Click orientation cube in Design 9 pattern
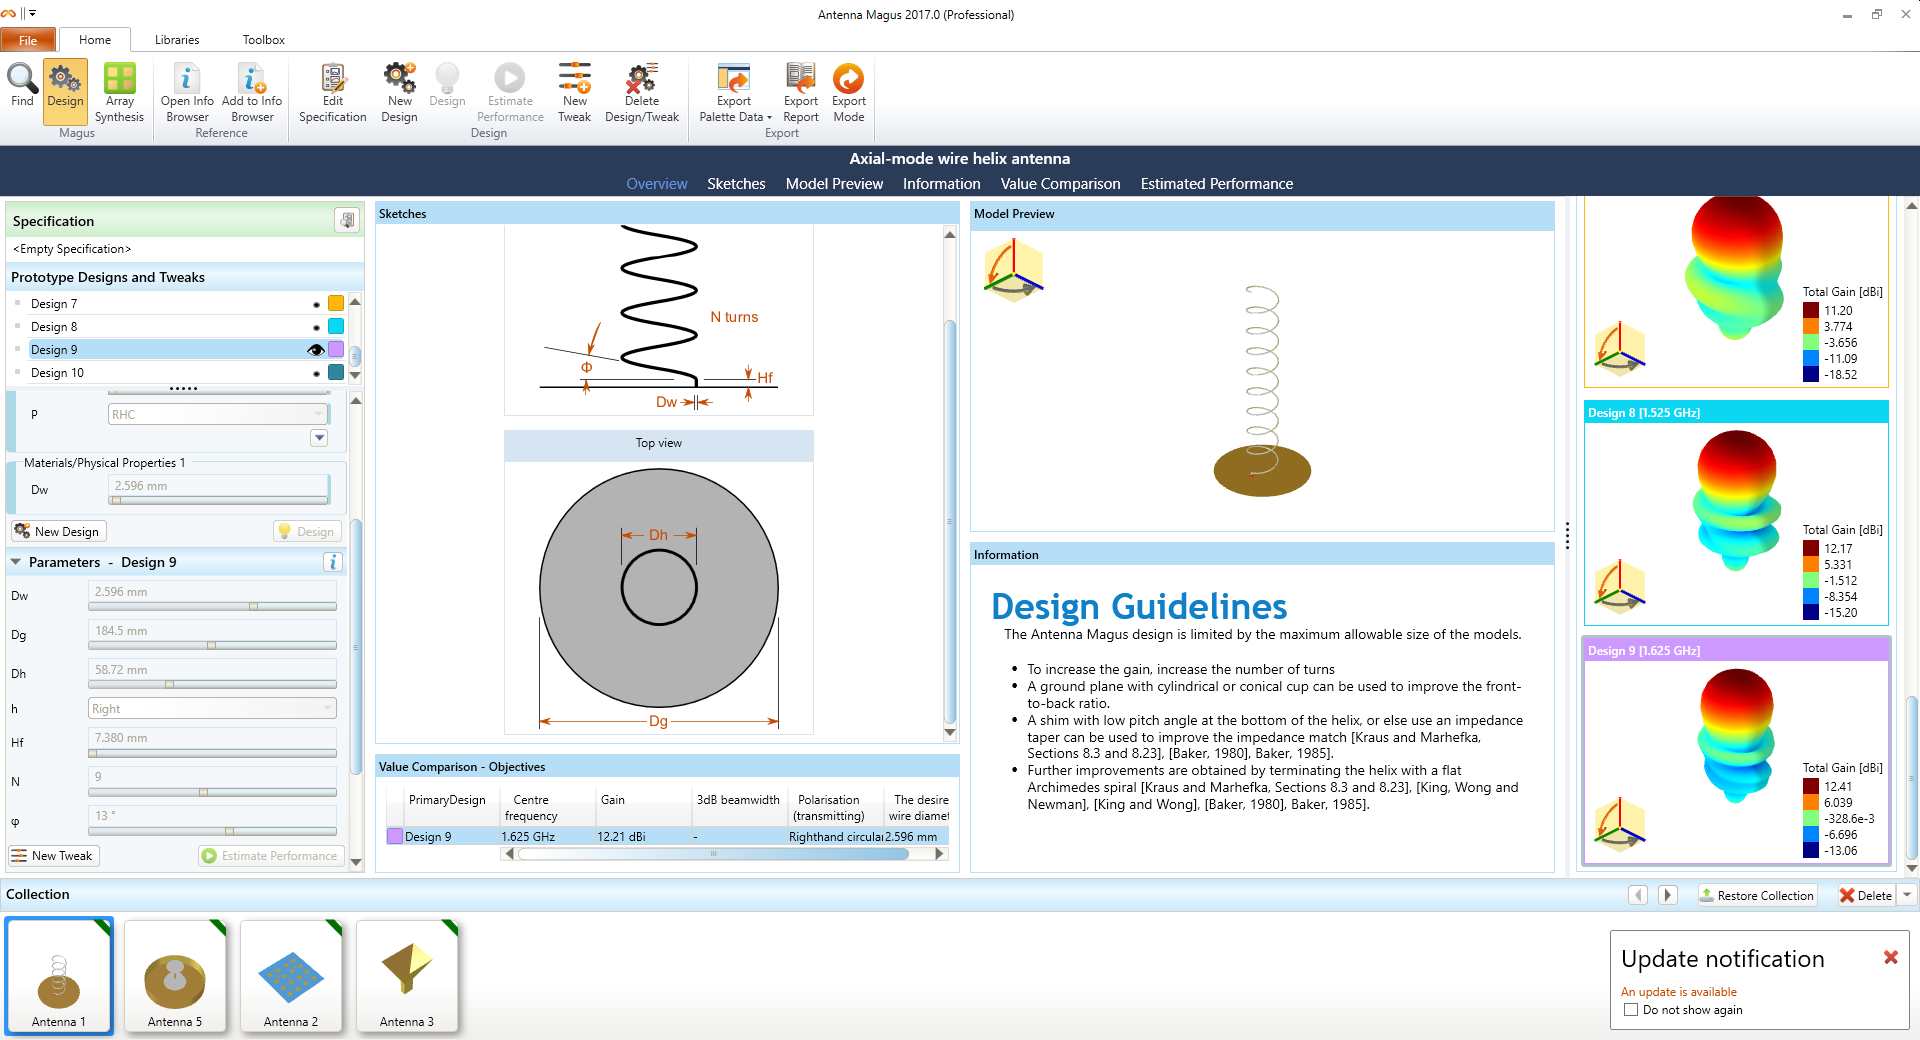 tap(1619, 823)
